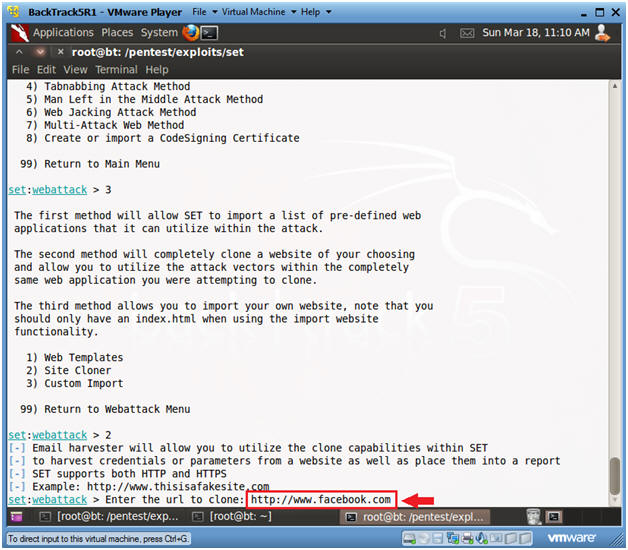This screenshot has width=628, height=550.
Task: Switch to first taskbar window [root@bt: /pentest/exp...
Action: [109, 517]
